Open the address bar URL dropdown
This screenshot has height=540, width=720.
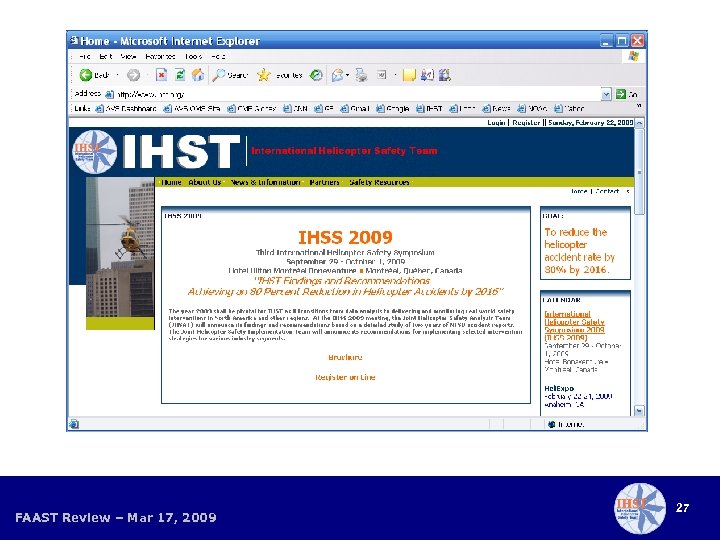(606, 94)
